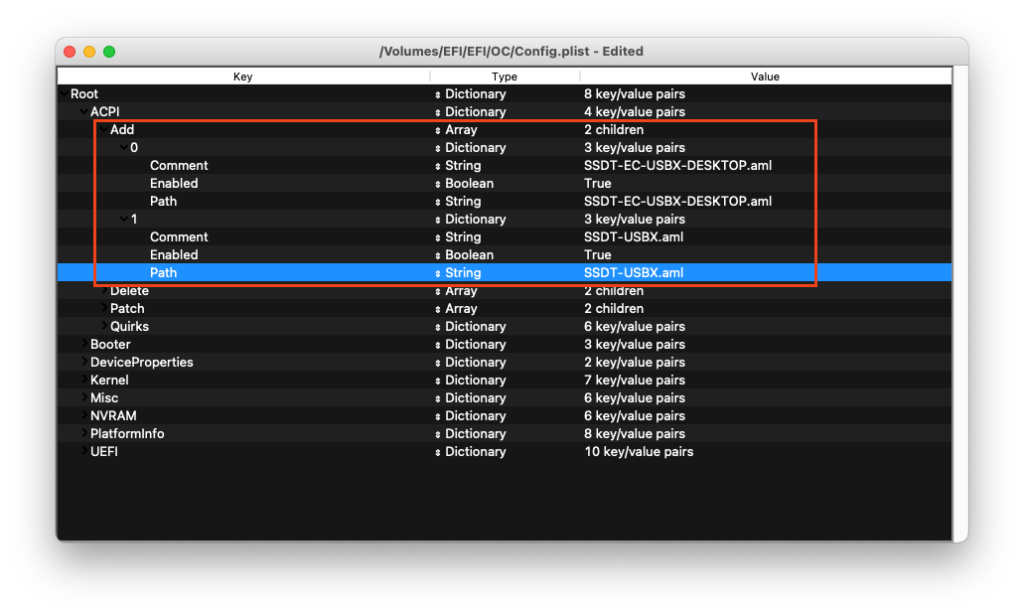Expand the Booter dictionary
The width and height of the screenshot is (1024, 616).
(84, 344)
